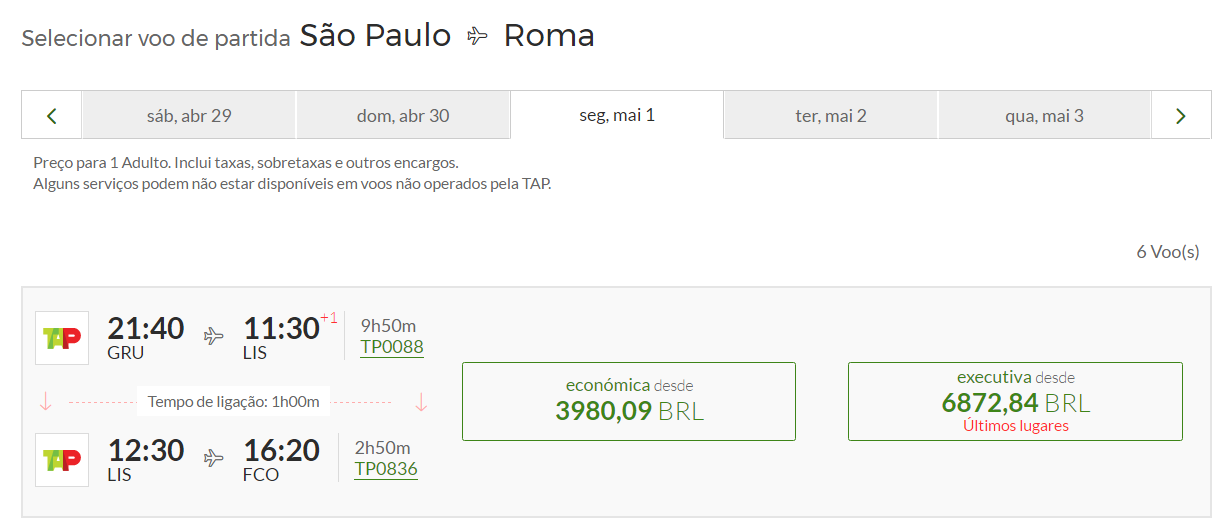
Task: Choose económica fare 3980,09 BRL
Action: [629, 401]
